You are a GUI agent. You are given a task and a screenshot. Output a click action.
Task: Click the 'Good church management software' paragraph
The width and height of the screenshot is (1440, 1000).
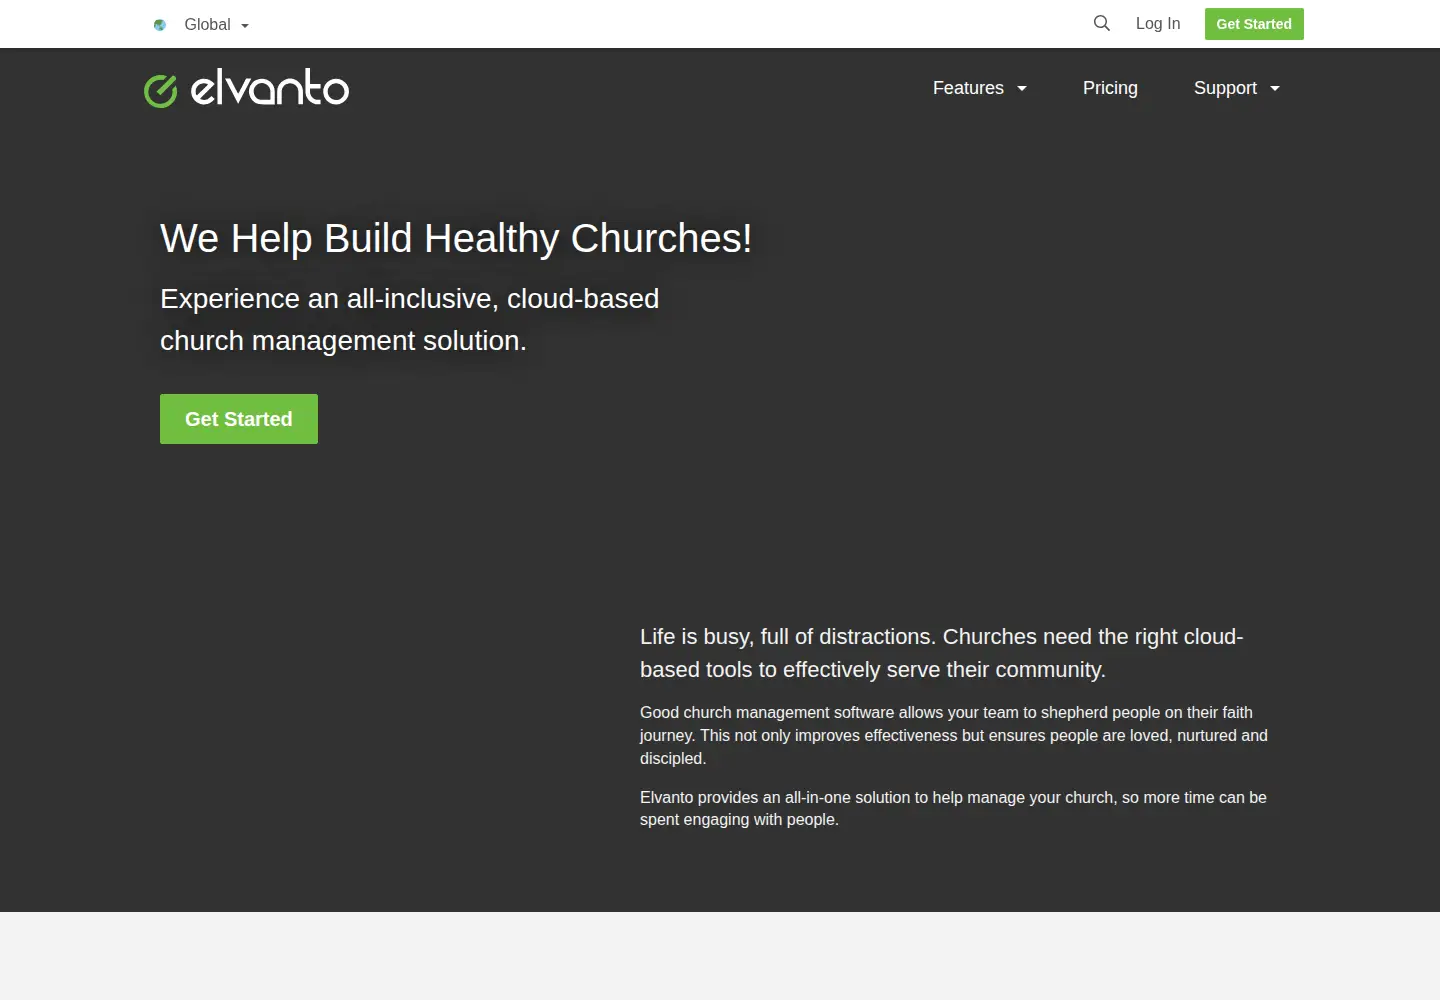tap(954, 735)
